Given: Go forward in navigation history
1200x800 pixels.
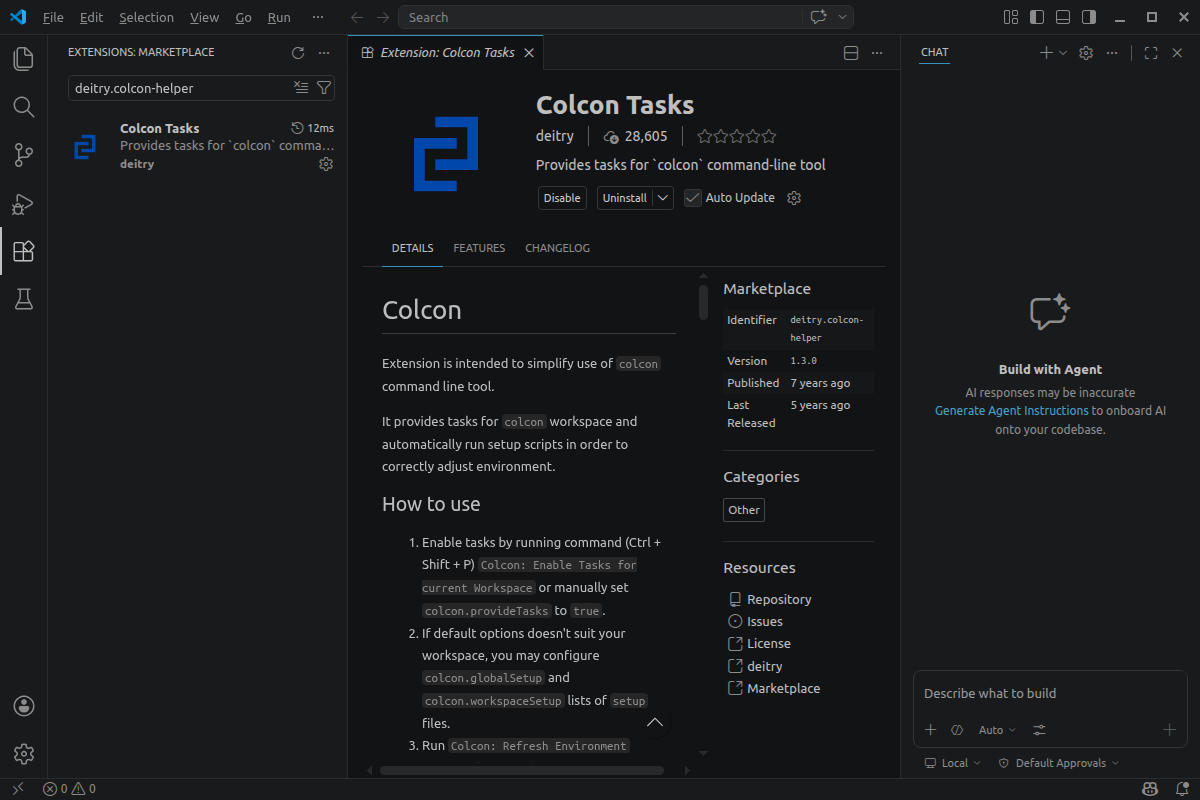Looking at the screenshot, I should coord(383,17).
